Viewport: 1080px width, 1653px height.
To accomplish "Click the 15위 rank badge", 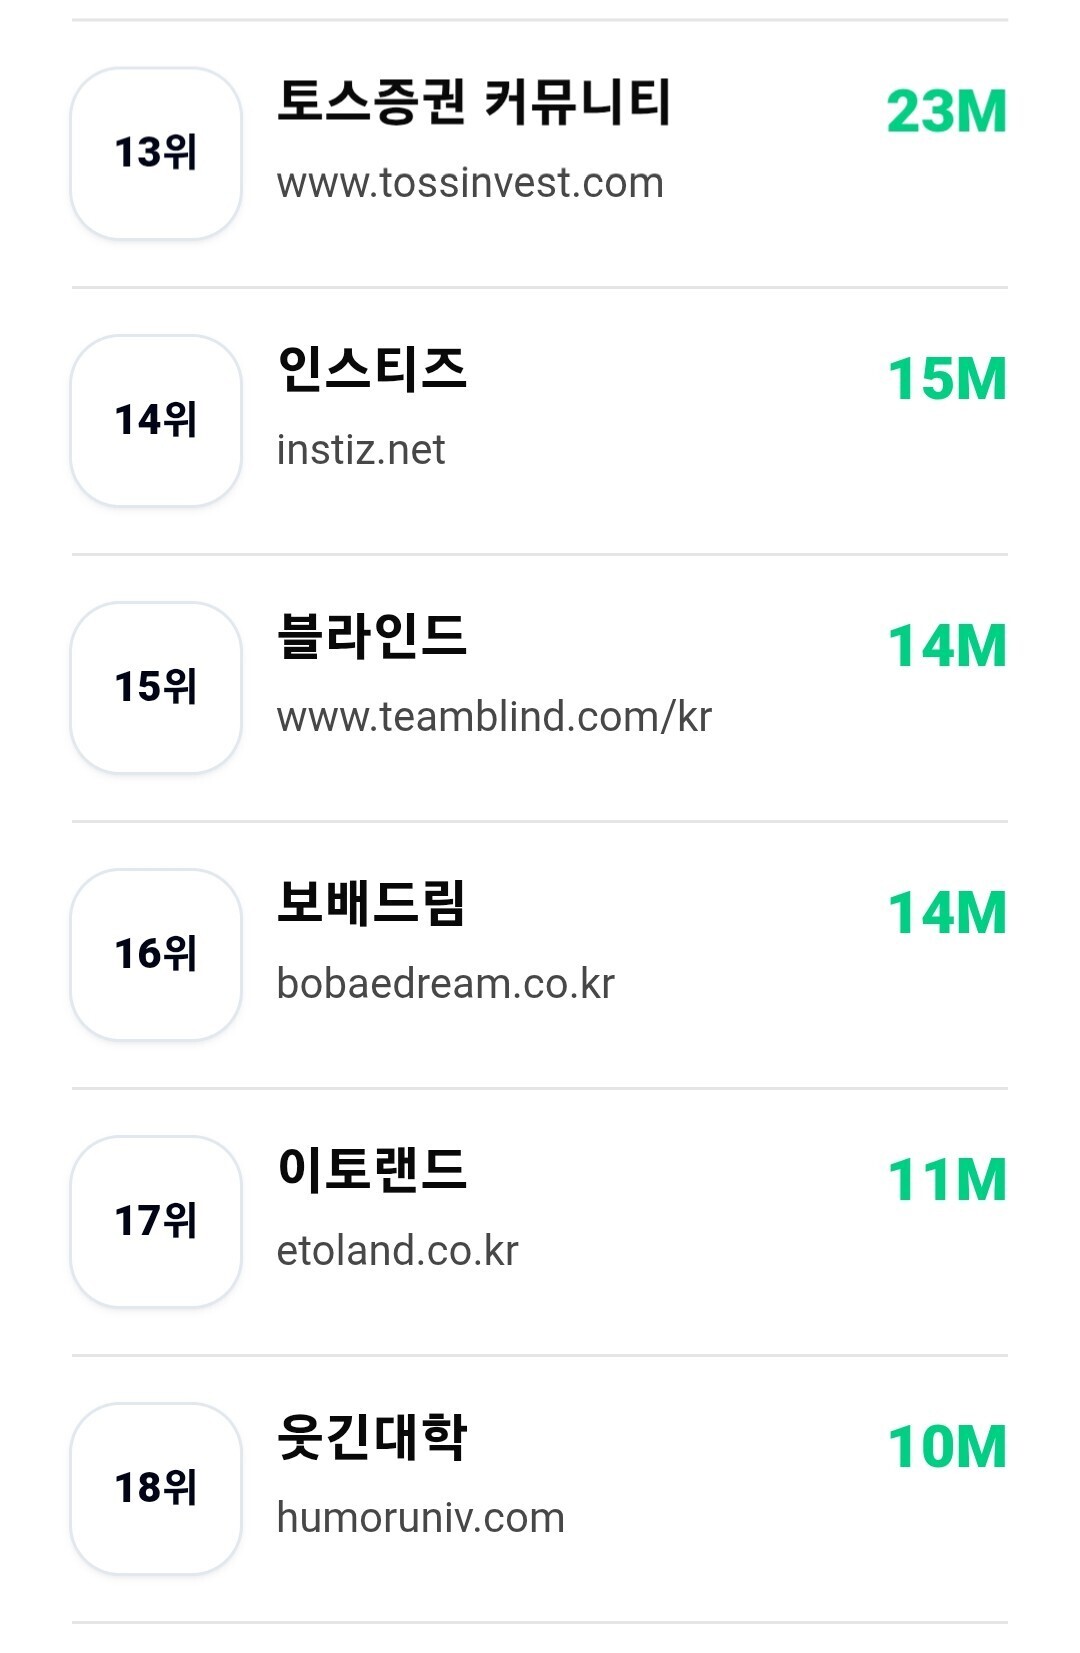I will pyautogui.click(x=156, y=687).
